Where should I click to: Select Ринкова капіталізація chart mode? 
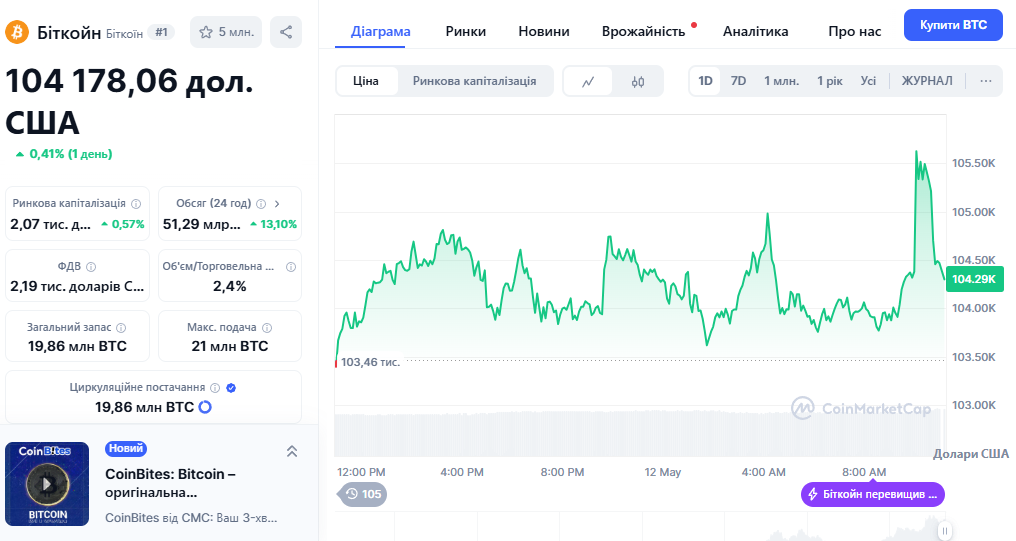point(474,81)
